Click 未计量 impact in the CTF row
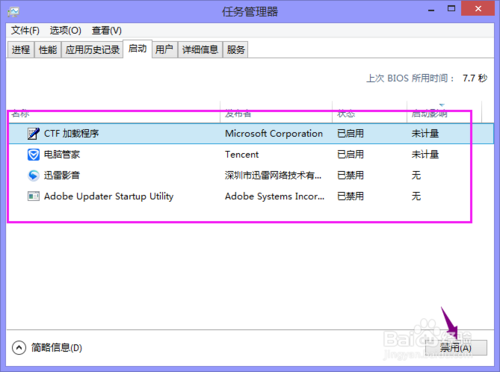 pyautogui.click(x=425, y=134)
